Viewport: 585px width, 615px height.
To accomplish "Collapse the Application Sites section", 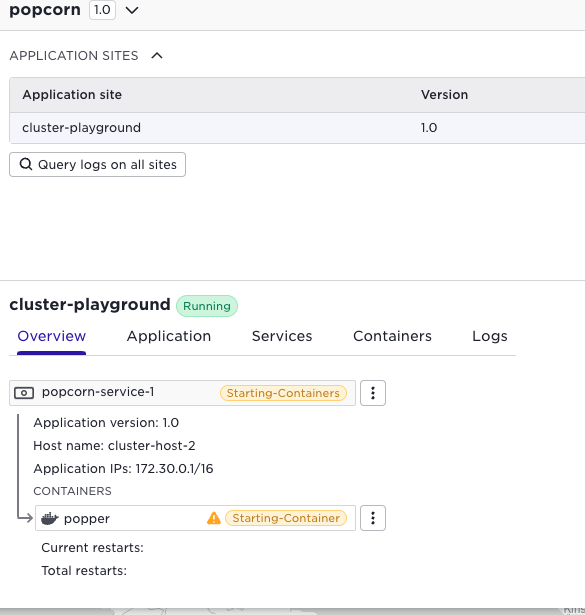I will tap(157, 56).
